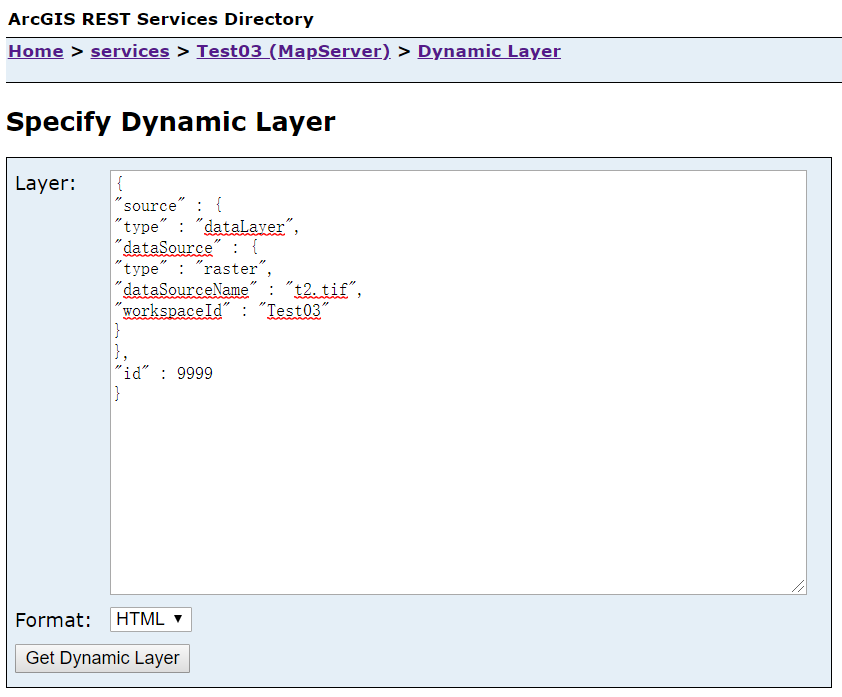Grab the text area resize handle

(798, 586)
